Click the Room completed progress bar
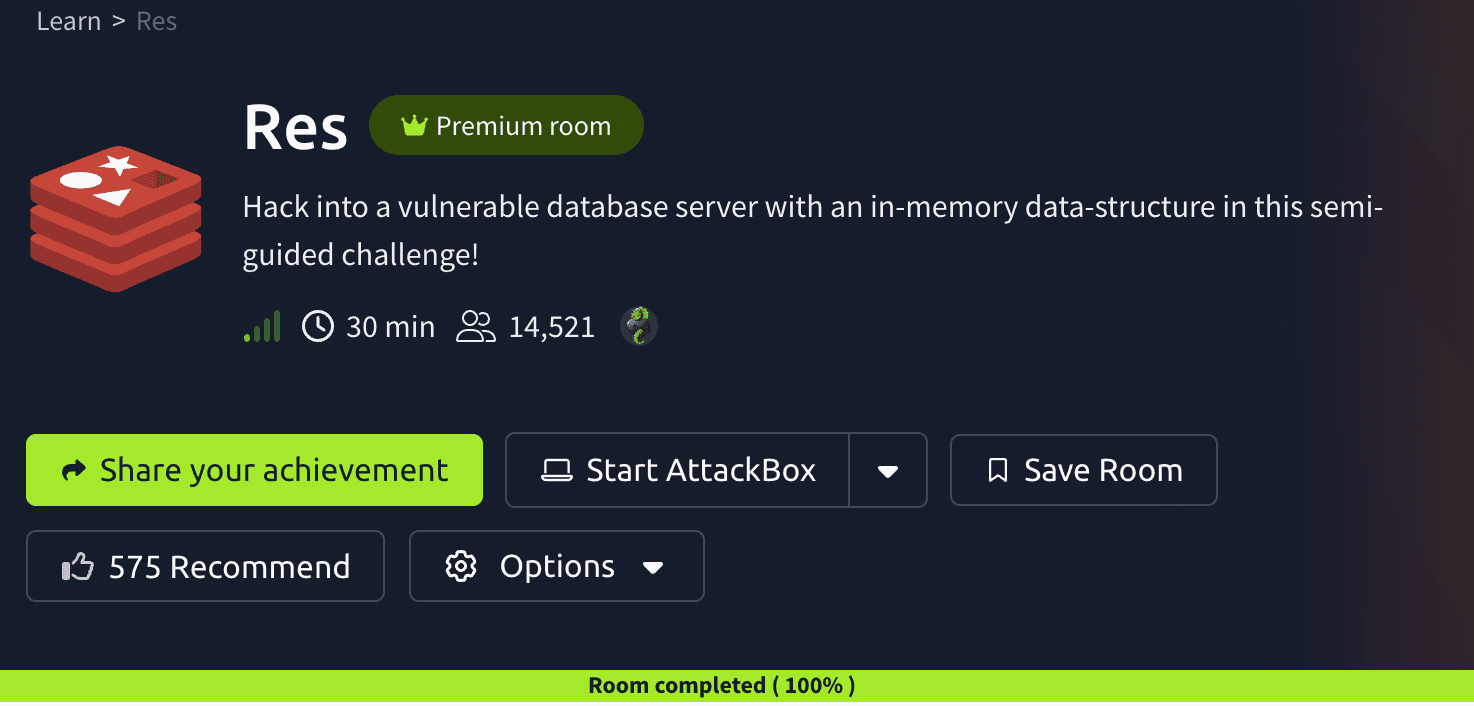Viewport: 1474px width, 706px height. coord(720,685)
